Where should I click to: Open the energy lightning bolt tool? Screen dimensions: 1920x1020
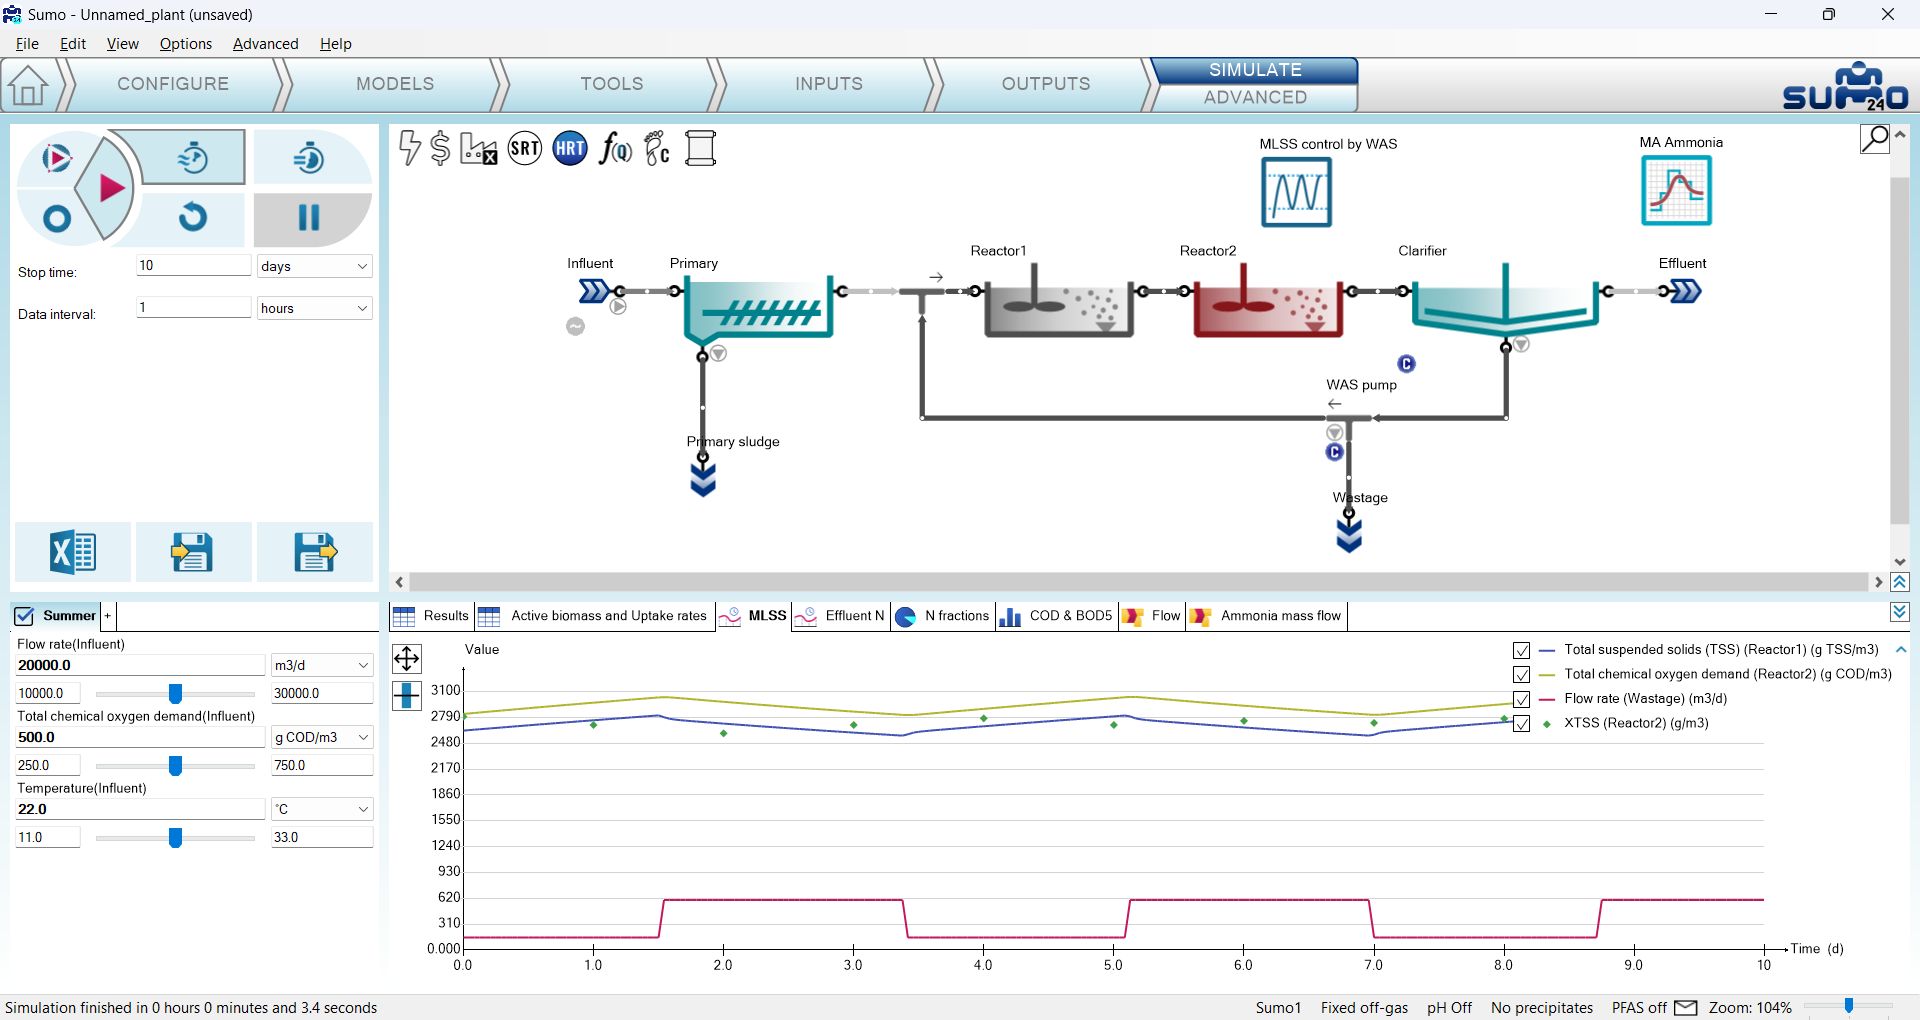(409, 148)
